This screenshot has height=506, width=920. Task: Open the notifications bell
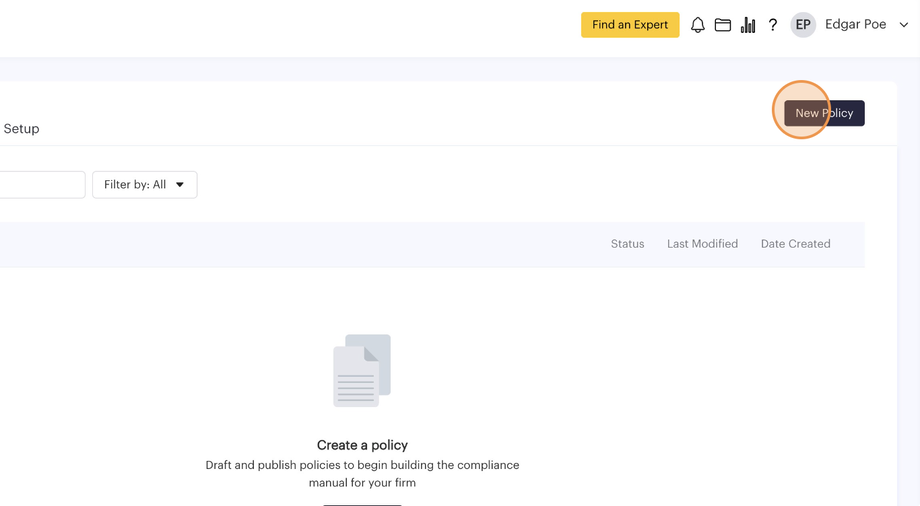click(698, 25)
